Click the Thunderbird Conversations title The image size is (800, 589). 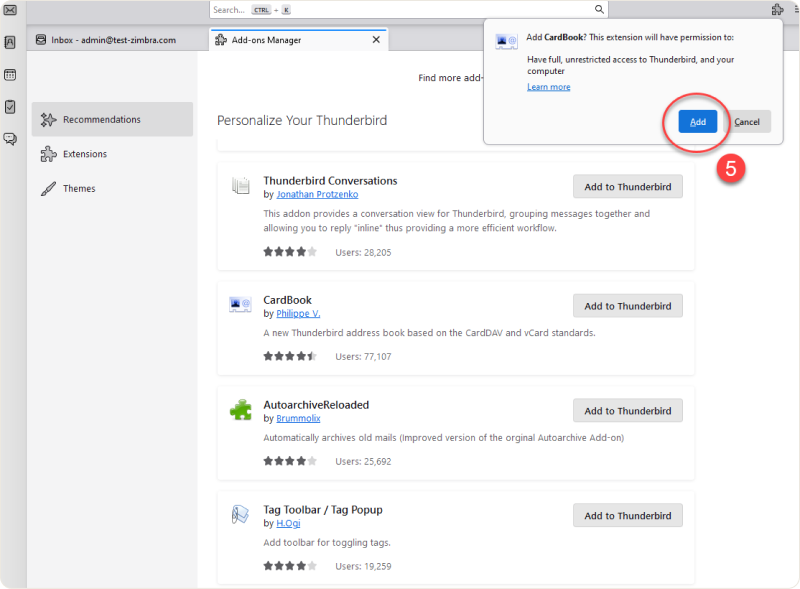[330, 181]
